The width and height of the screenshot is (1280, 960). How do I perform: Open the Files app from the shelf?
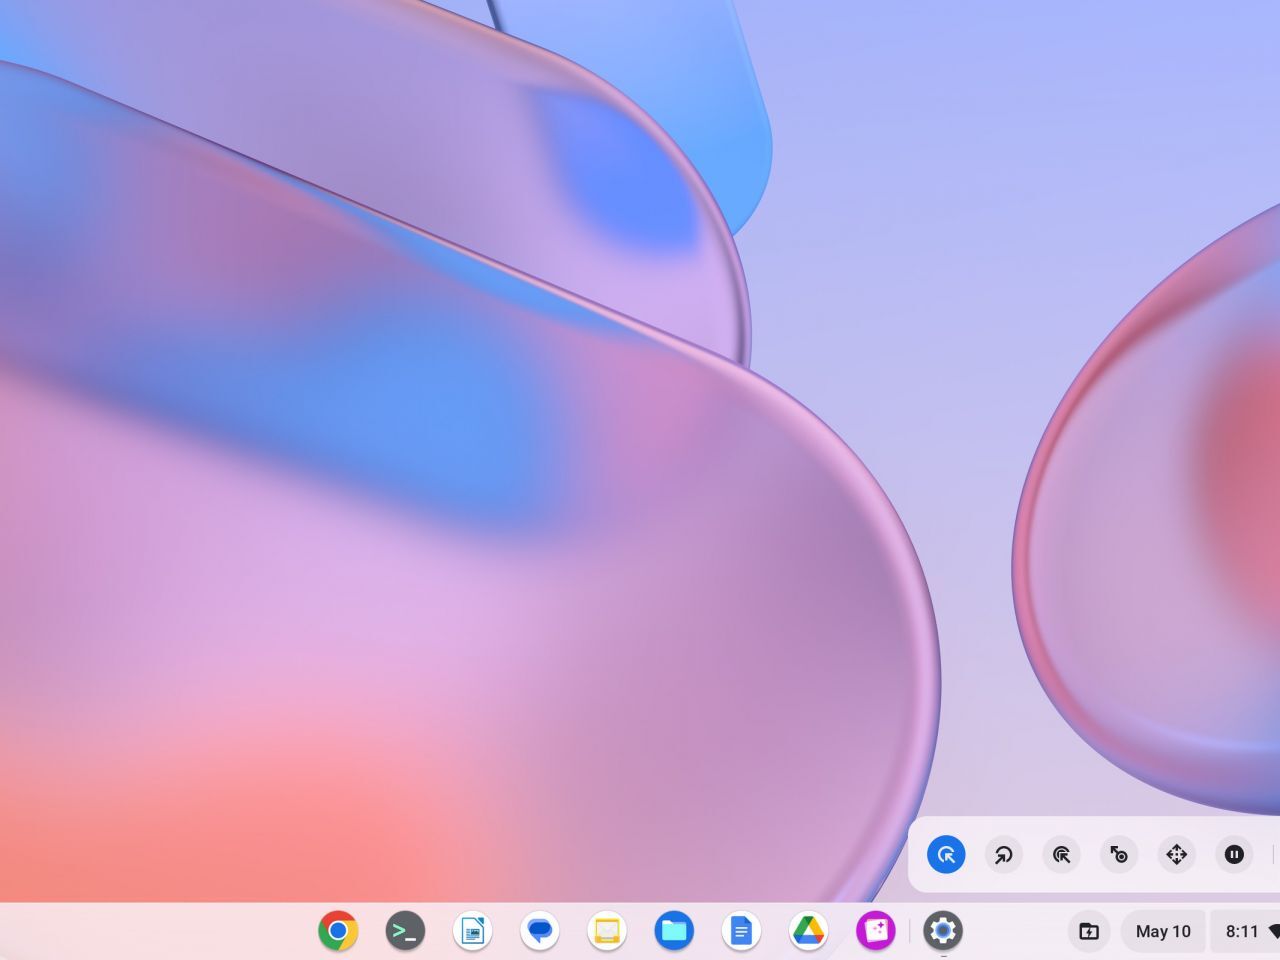(674, 932)
